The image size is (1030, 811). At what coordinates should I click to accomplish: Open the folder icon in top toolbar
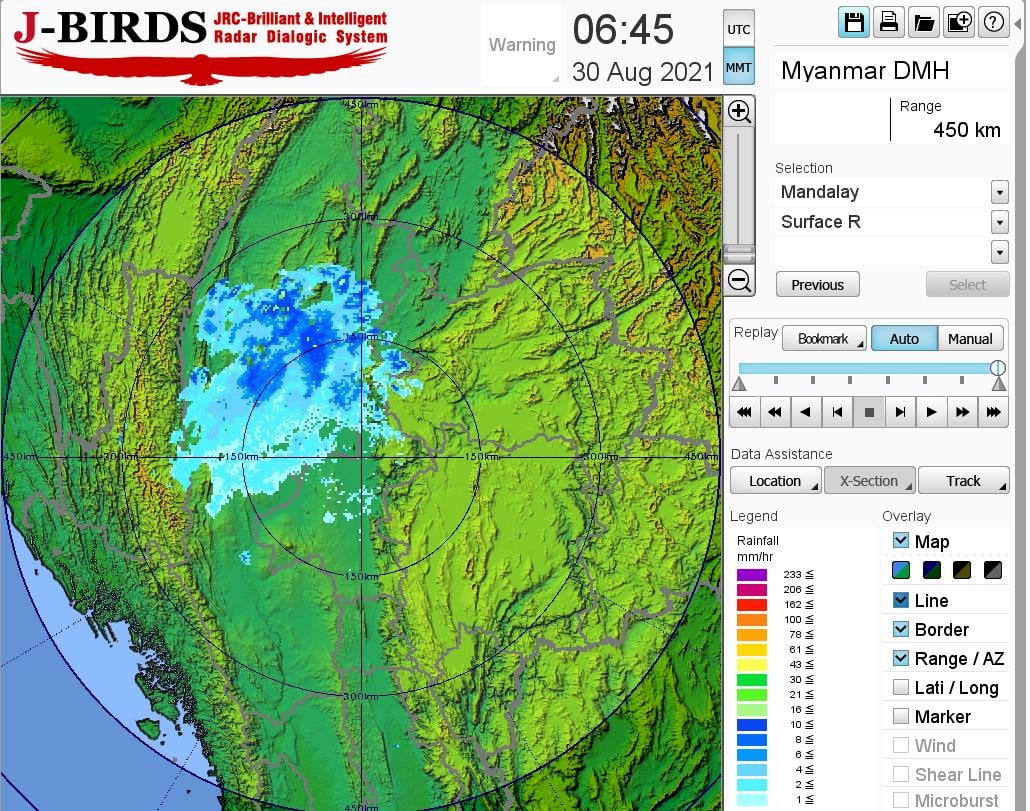923,22
